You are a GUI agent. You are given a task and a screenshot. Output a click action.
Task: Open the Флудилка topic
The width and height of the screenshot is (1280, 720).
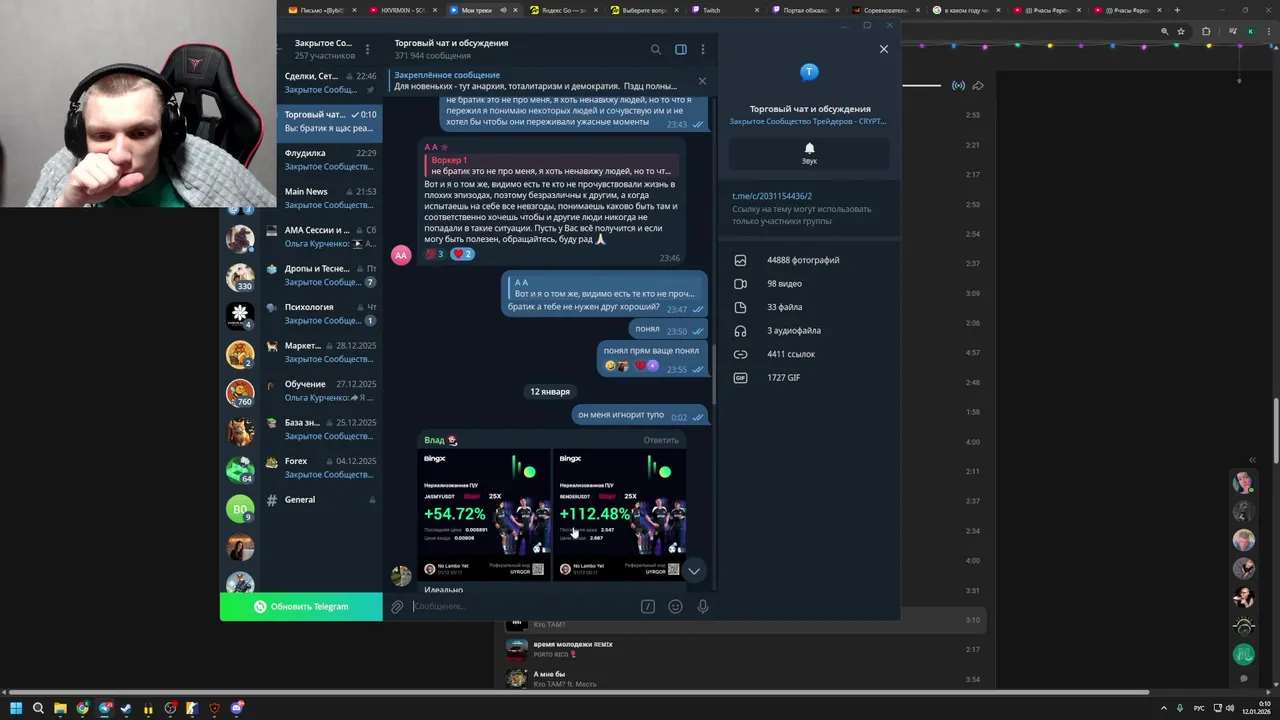coord(323,160)
